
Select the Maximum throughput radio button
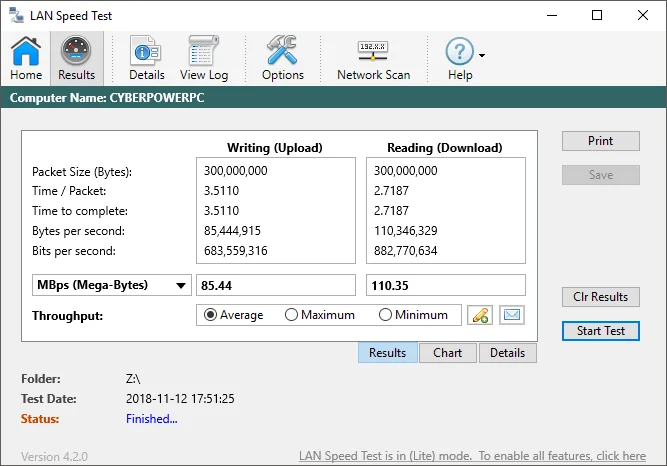coord(292,315)
